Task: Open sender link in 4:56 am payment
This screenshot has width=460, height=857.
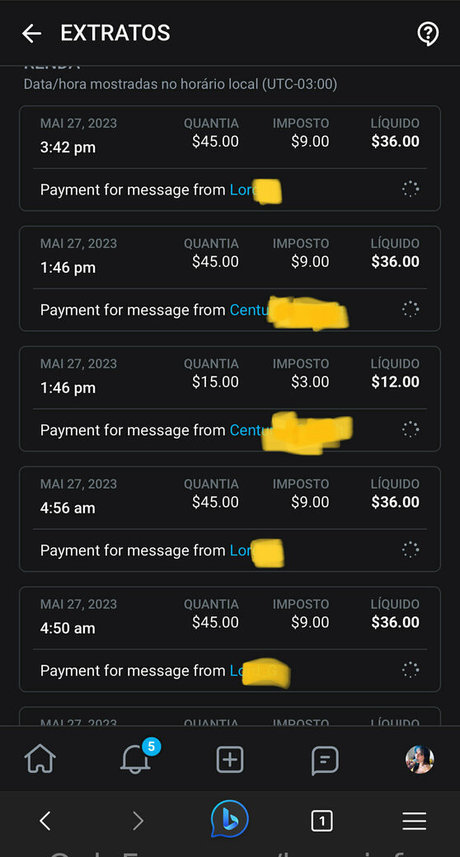Action: [256, 551]
